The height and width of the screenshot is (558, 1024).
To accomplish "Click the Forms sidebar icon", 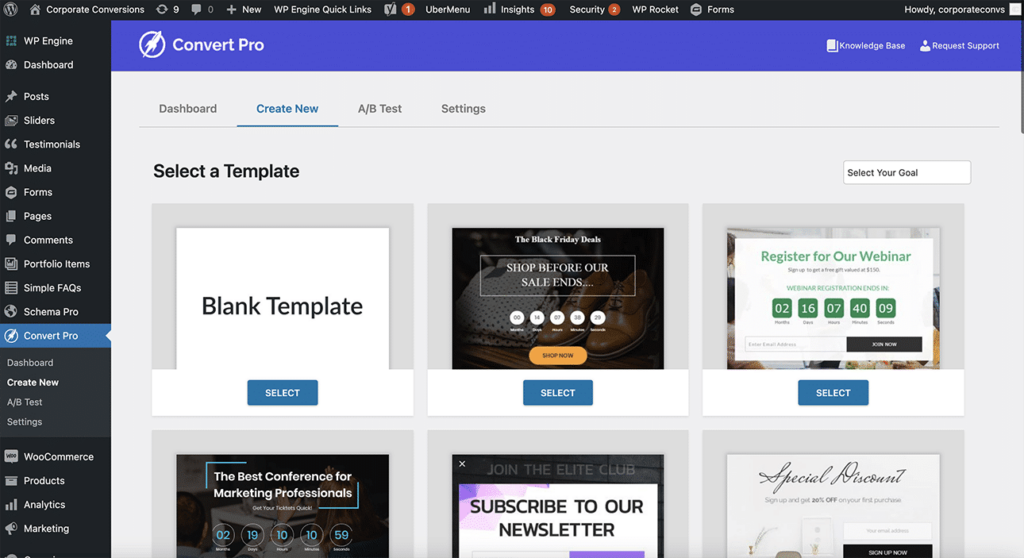I will [11, 192].
